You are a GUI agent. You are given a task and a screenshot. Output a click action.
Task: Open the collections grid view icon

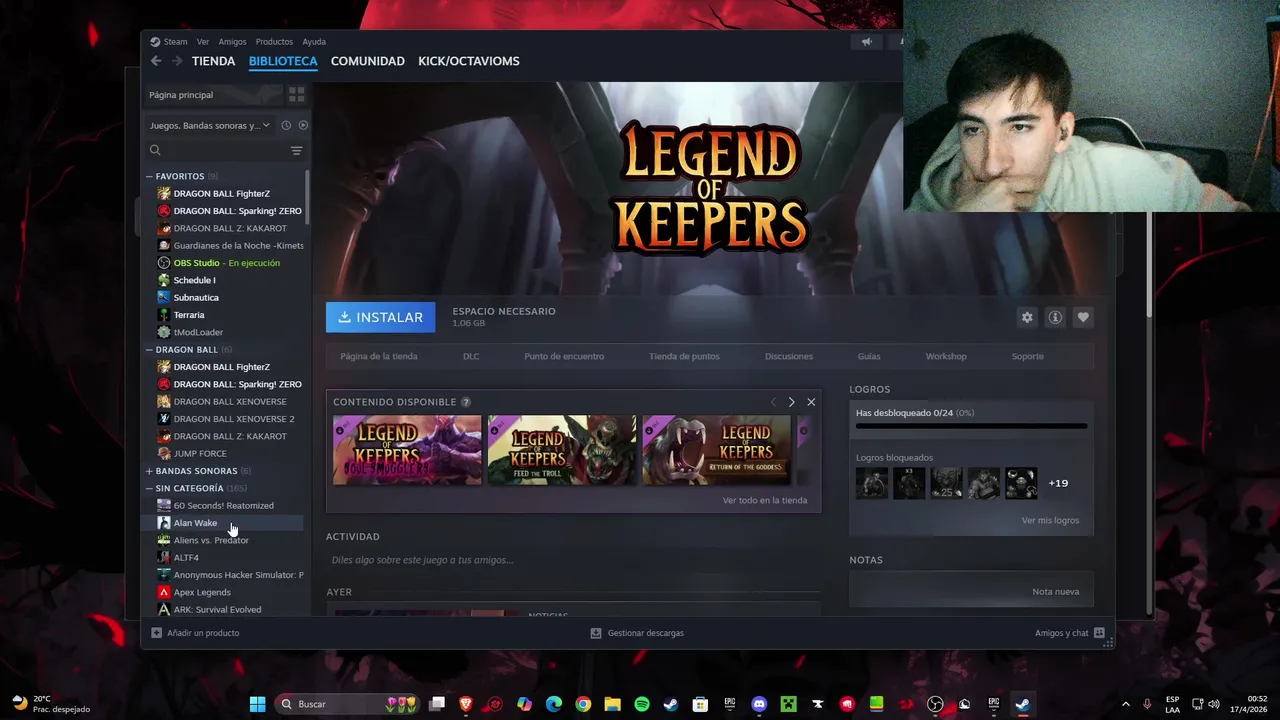click(296, 94)
